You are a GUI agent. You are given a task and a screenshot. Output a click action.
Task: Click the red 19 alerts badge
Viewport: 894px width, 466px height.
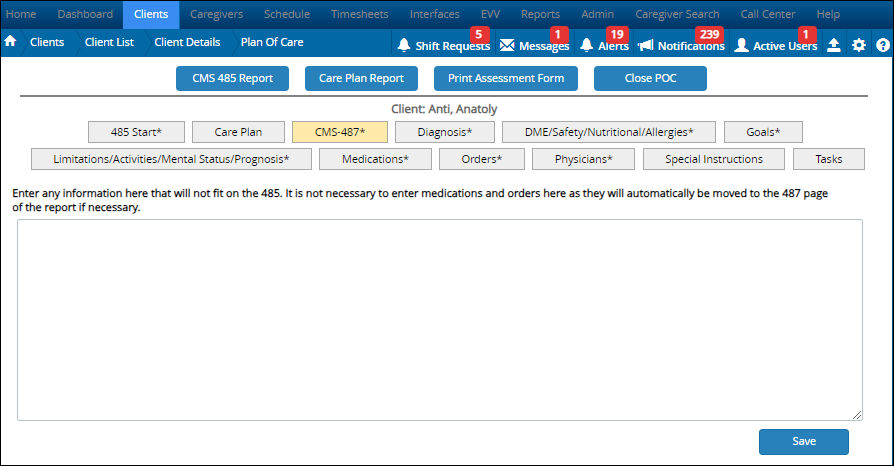coord(617,34)
